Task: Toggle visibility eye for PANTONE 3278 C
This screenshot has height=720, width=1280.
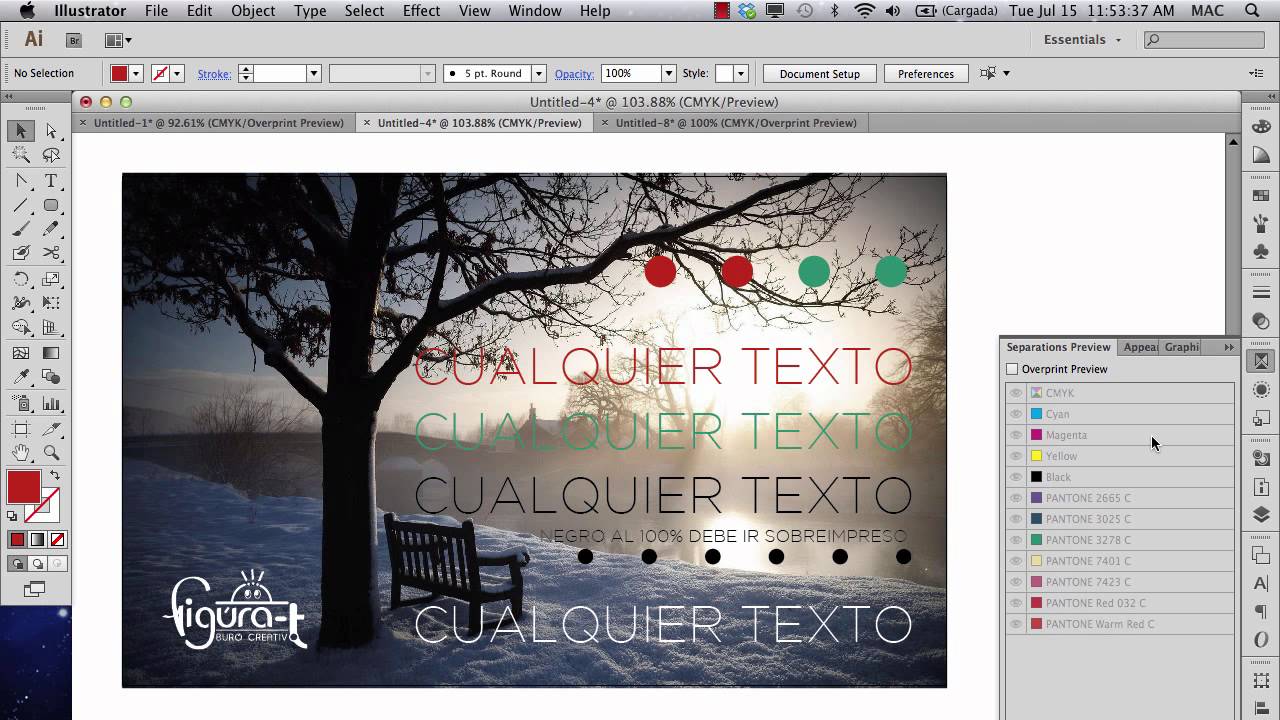Action: coord(1016,540)
